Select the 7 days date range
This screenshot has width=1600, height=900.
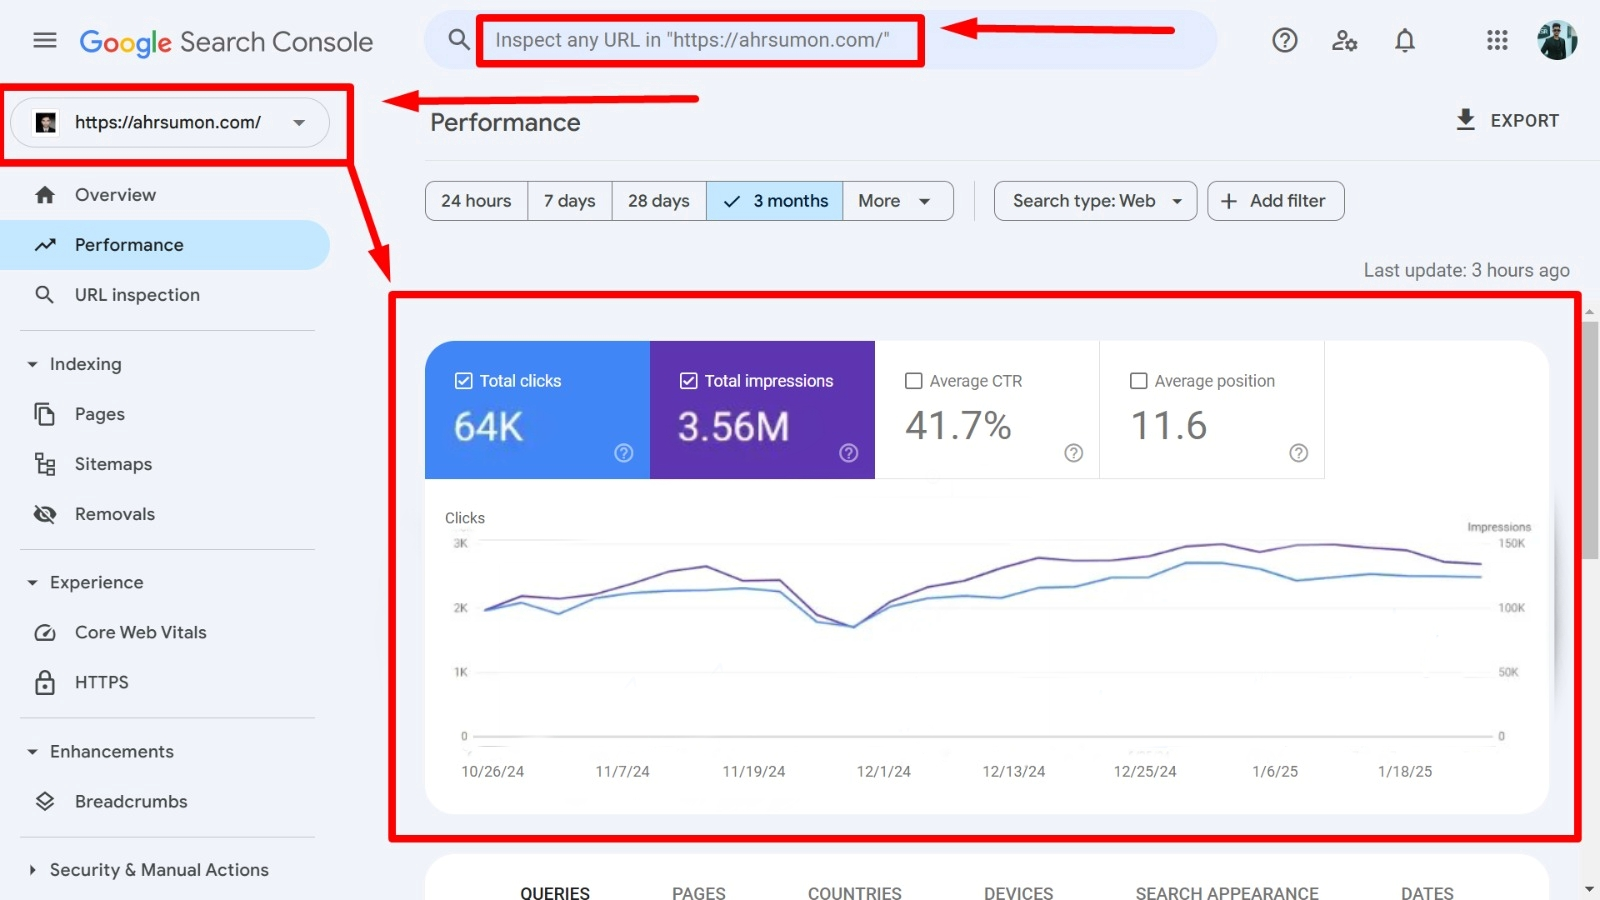pyautogui.click(x=570, y=201)
